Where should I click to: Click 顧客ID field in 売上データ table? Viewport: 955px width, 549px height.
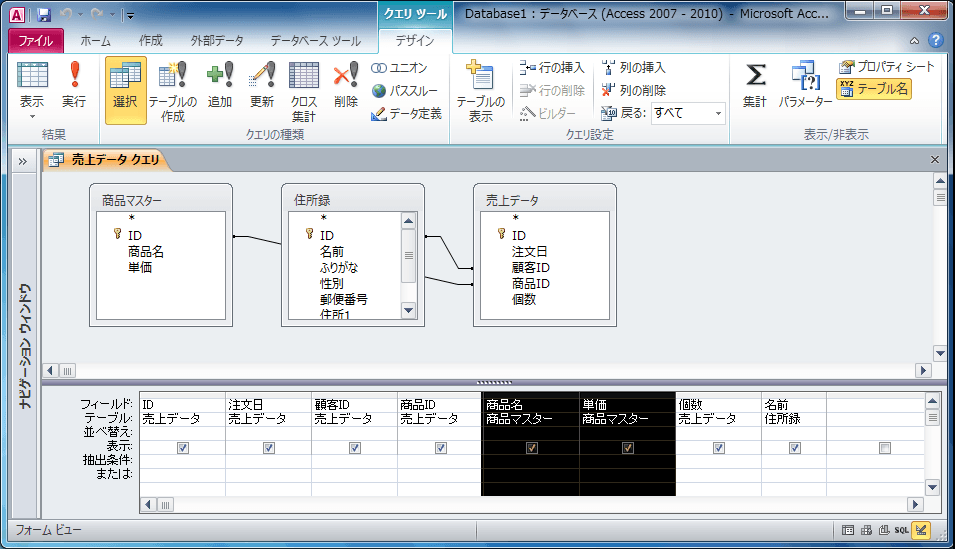click(x=530, y=267)
